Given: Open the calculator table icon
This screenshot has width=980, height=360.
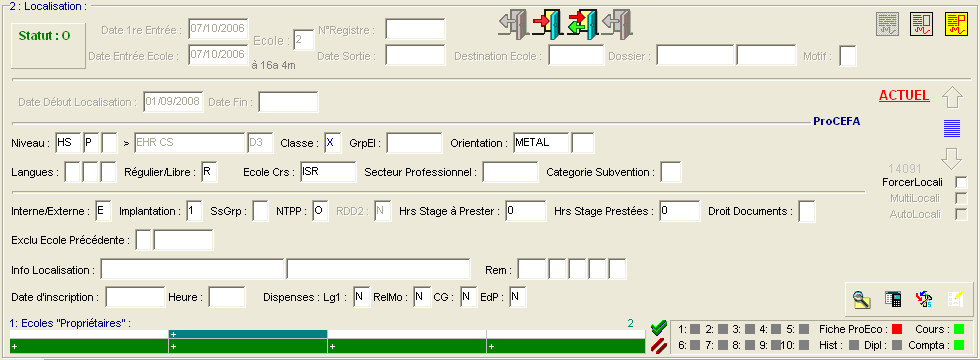Looking at the screenshot, I should coord(892,299).
